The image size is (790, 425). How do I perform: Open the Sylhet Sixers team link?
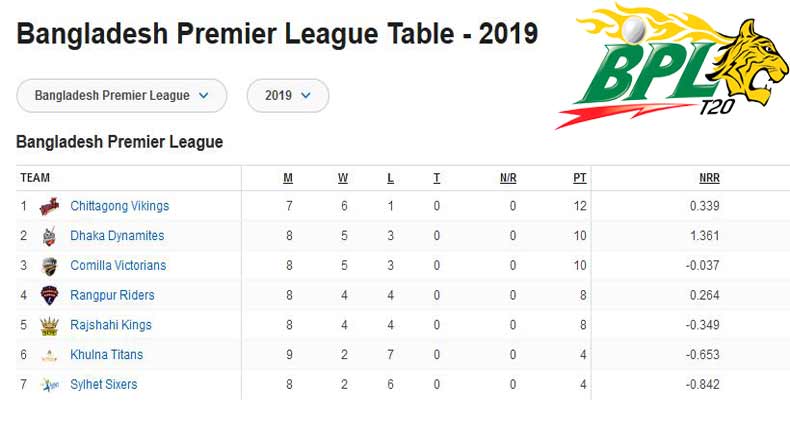(x=104, y=385)
